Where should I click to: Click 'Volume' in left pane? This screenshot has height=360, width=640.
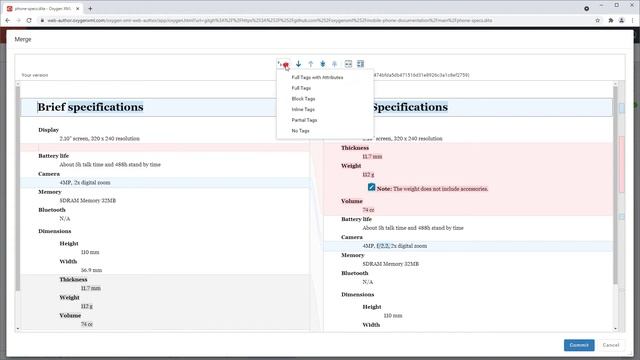click(x=70, y=316)
